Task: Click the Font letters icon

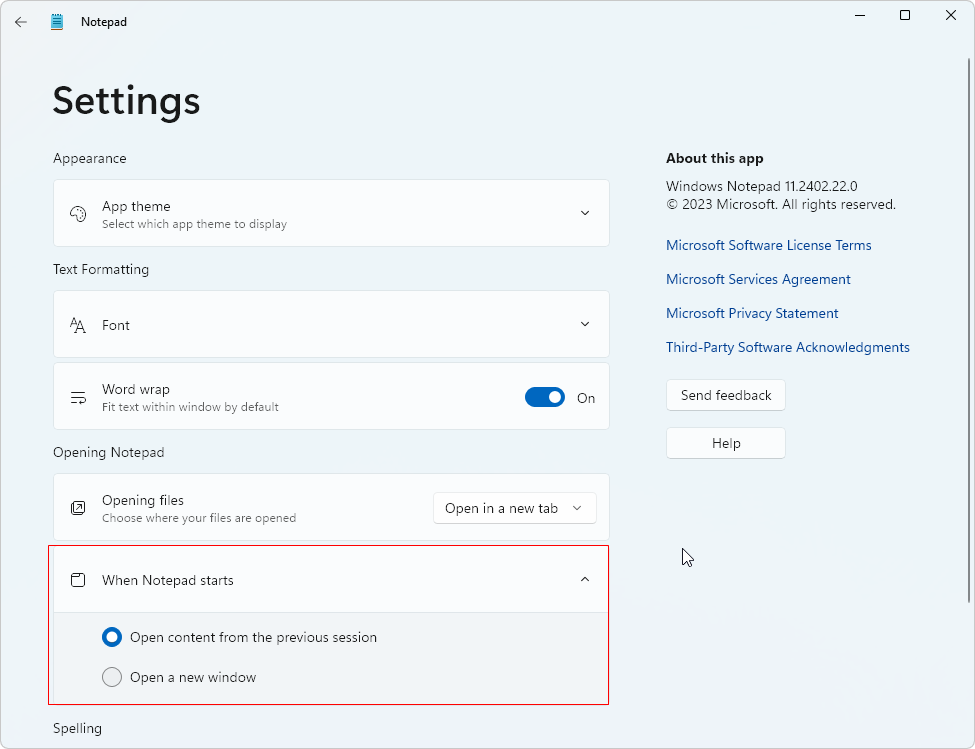Action: [x=78, y=325]
